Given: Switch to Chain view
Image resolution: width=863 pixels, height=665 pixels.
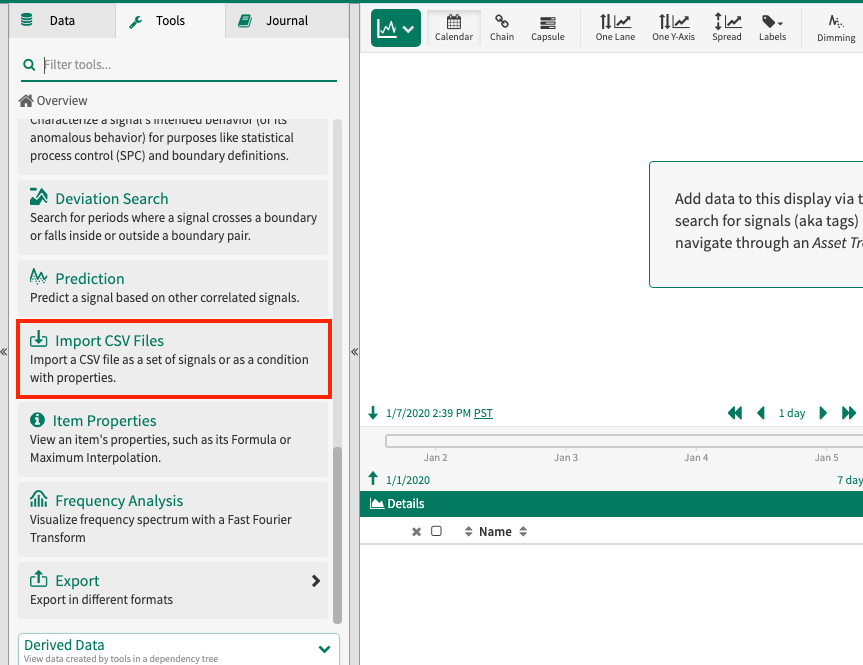Looking at the screenshot, I should [x=501, y=27].
